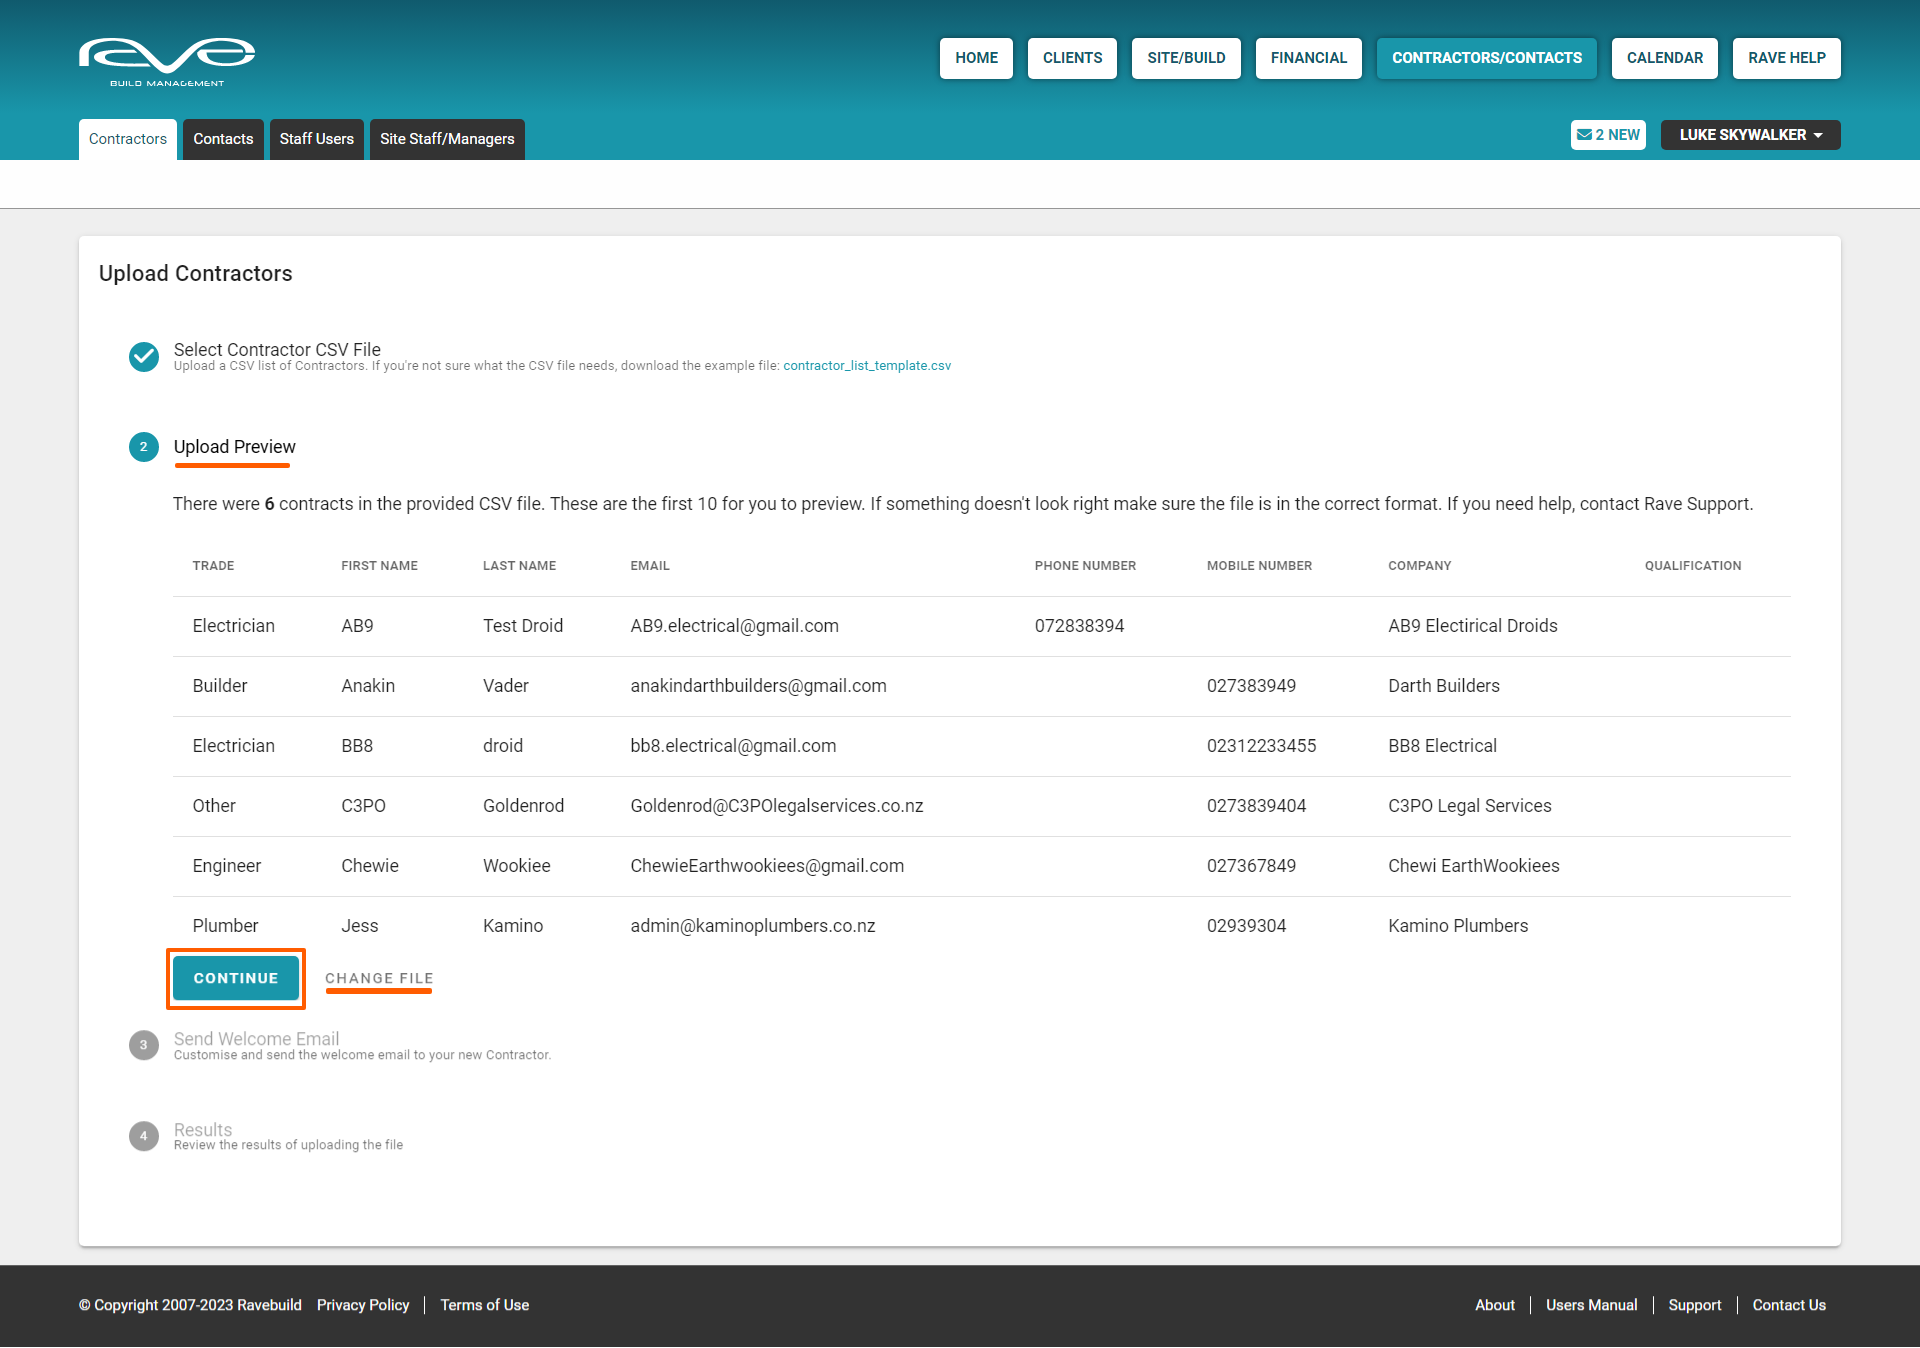The width and height of the screenshot is (1920, 1348).
Task: Open the Site/Build menu
Action: [1186, 58]
